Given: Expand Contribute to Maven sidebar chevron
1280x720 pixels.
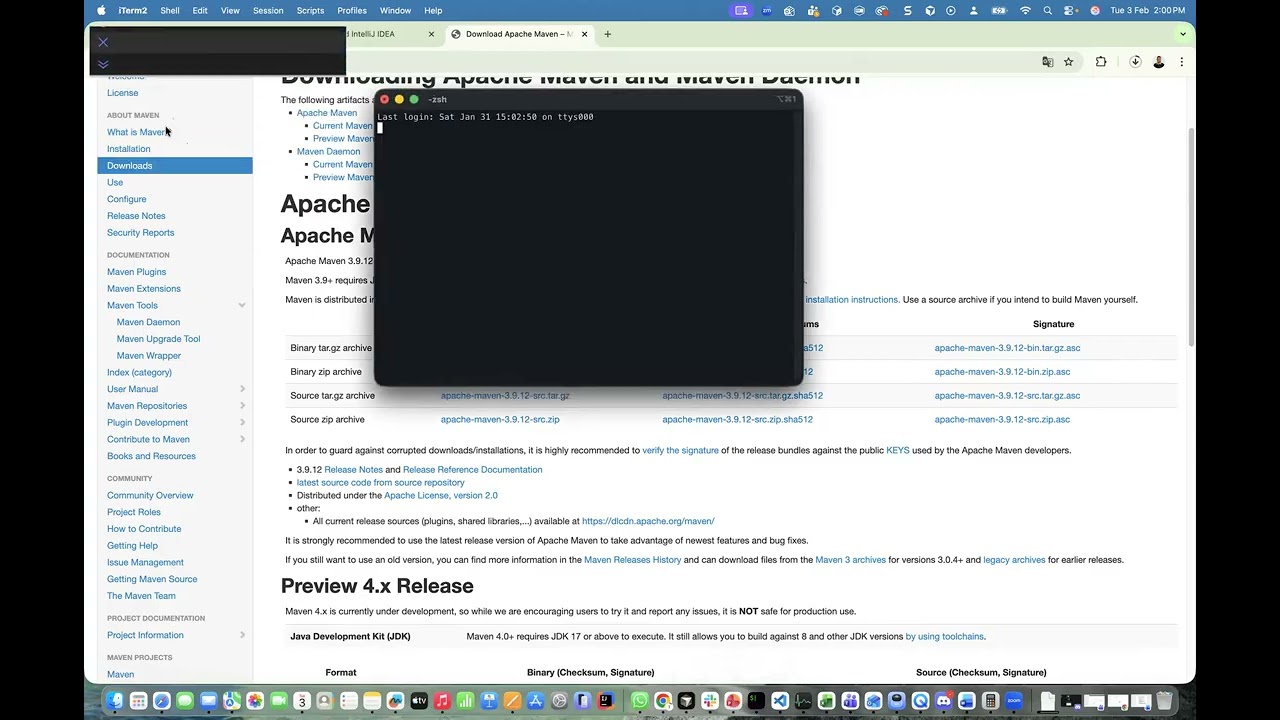Looking at the screenshot, I should click(x=242, y=439).
